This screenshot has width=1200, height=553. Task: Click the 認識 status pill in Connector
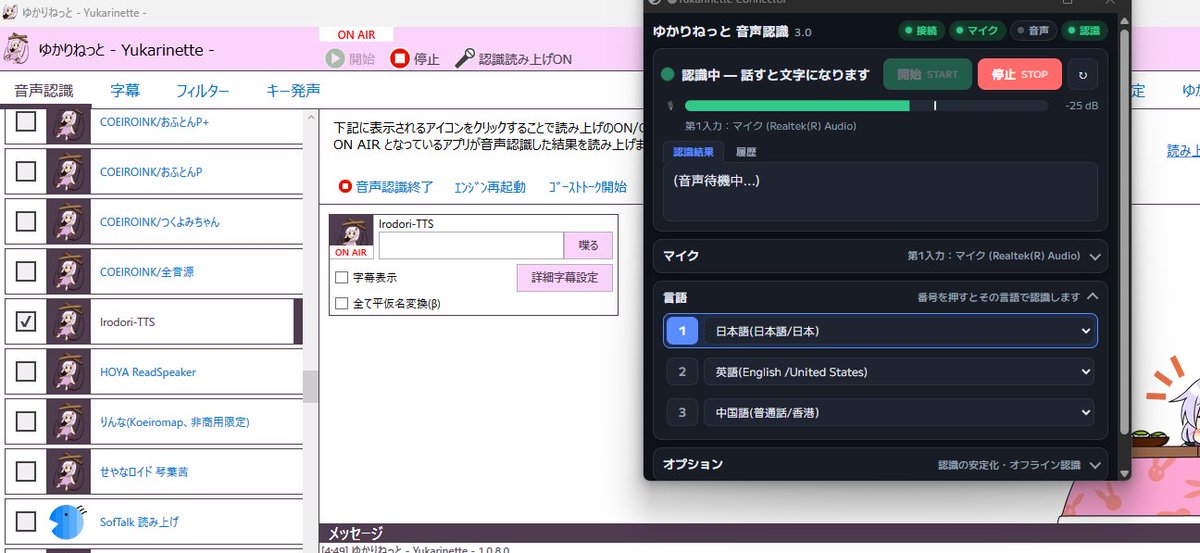point(1084,31)
